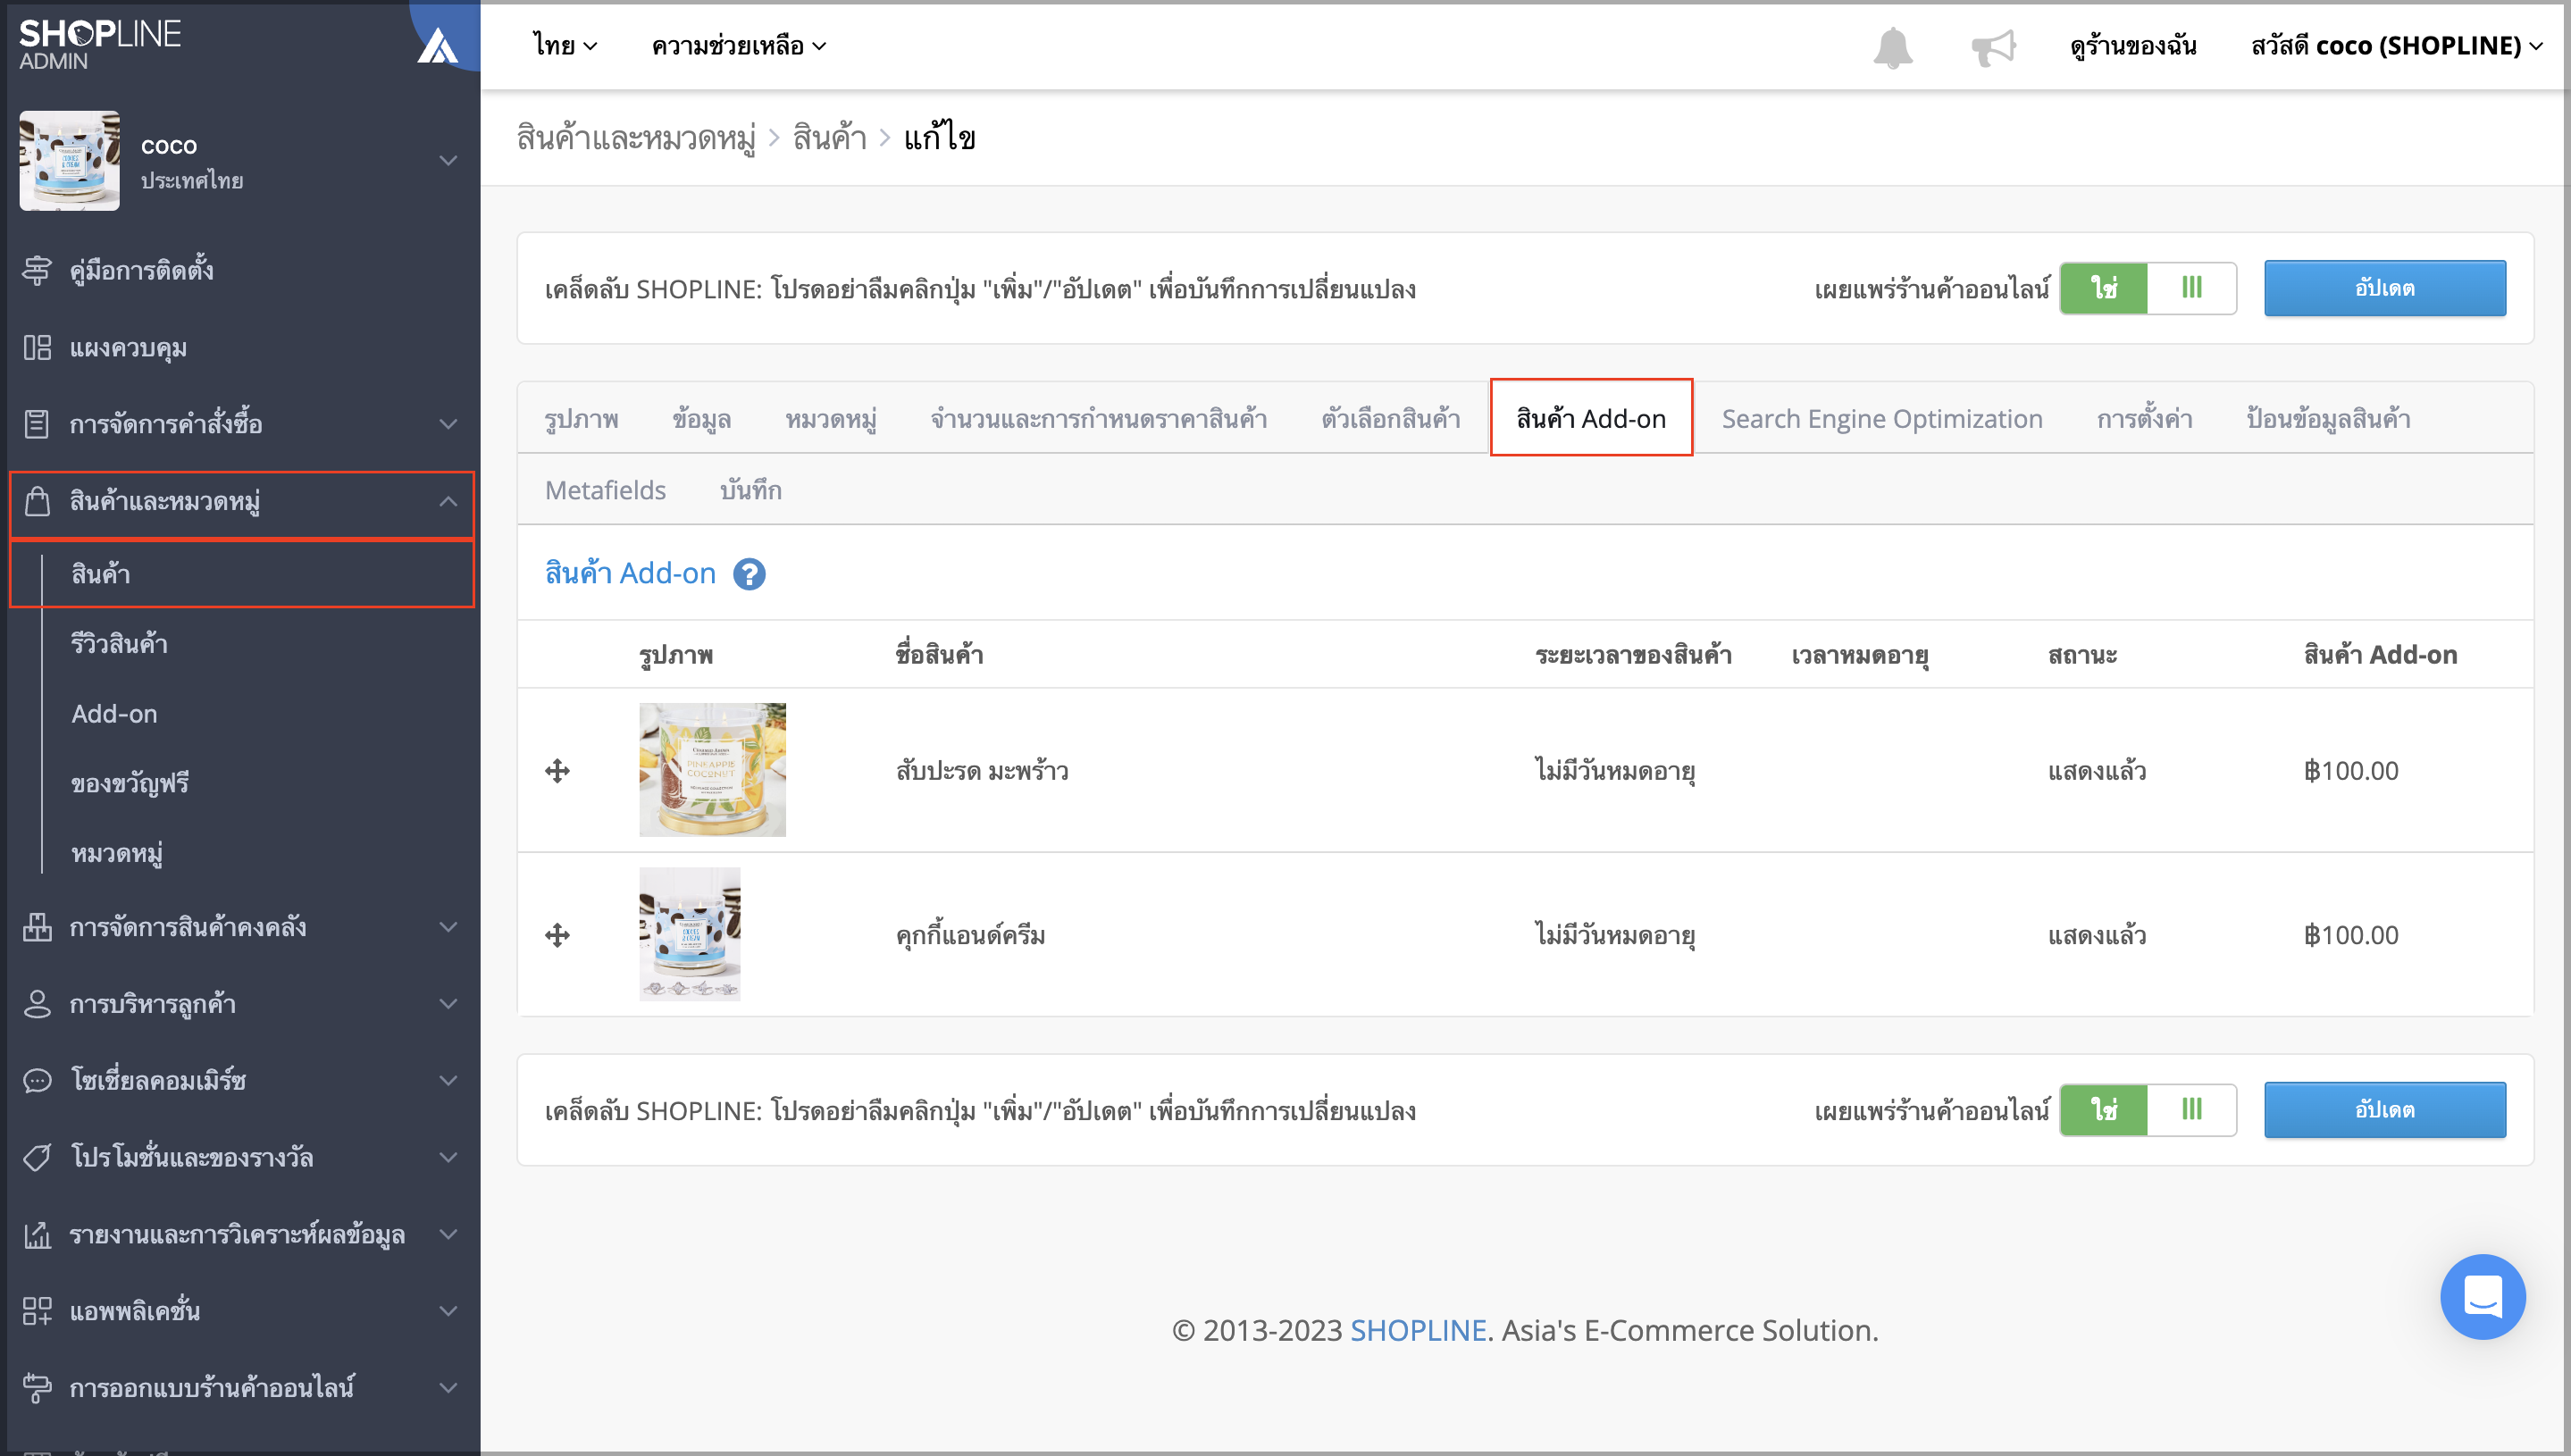Click the triangular logo icon in sidebar corner
This screenshot has height=1456, width=2571.
(437, 45)
